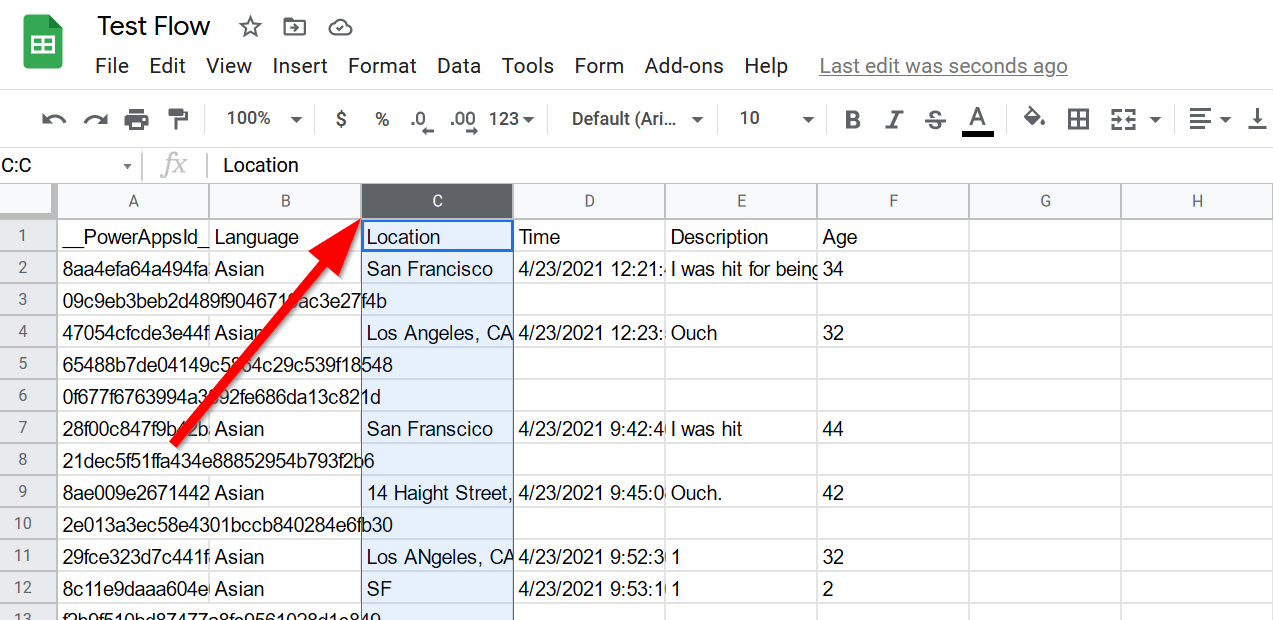The height and width of the screenshot is (620, 1273).
Task: Click the redo arrow icon
Action: 95,120
